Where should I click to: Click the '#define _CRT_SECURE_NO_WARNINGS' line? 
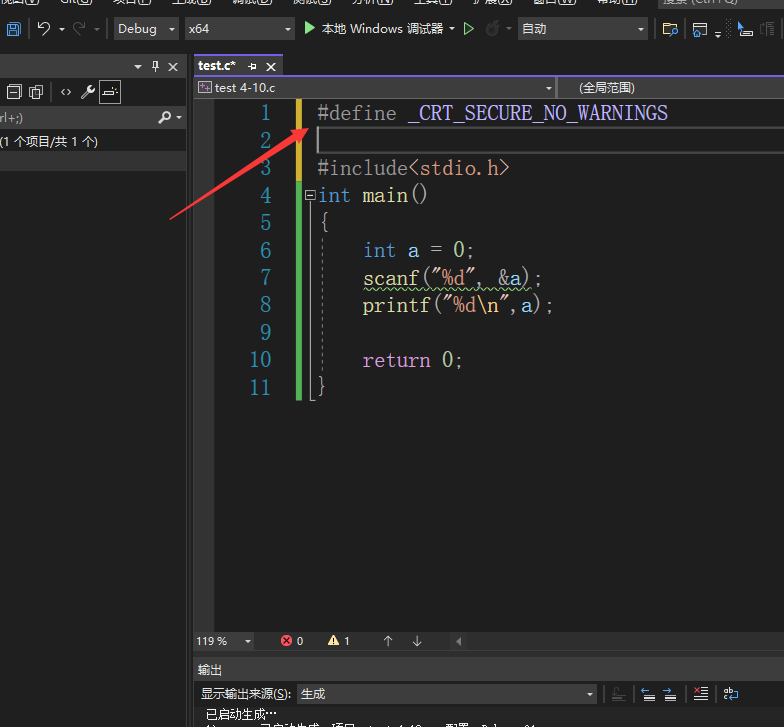coord(492,113)
